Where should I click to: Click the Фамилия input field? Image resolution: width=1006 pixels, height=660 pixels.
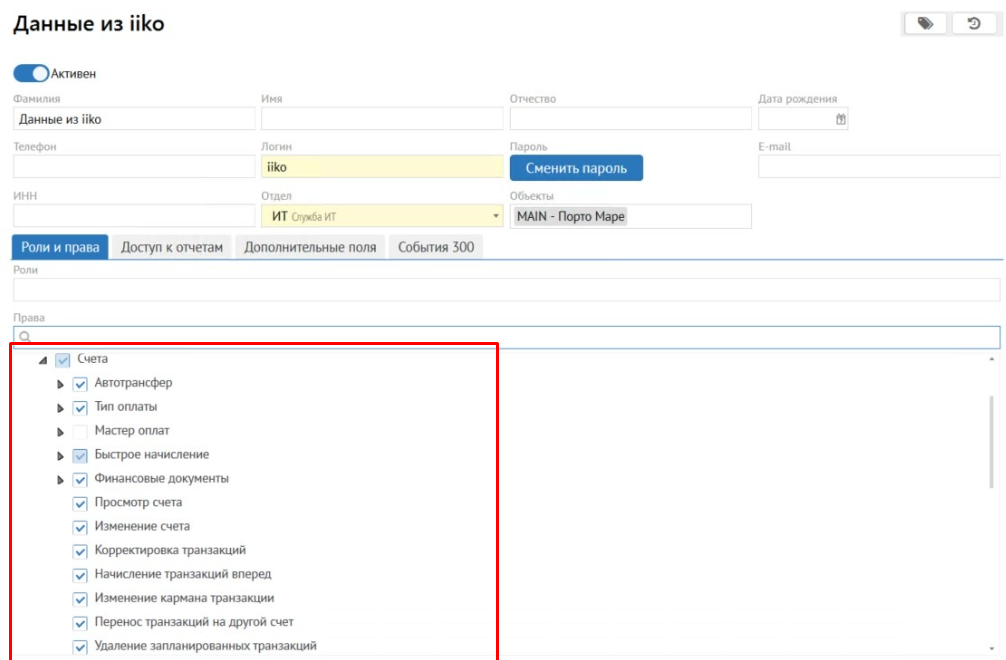[x=134, y=119]
